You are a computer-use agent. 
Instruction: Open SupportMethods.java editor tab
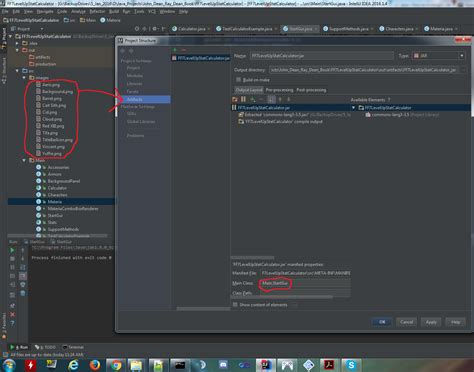pos(348,29)
